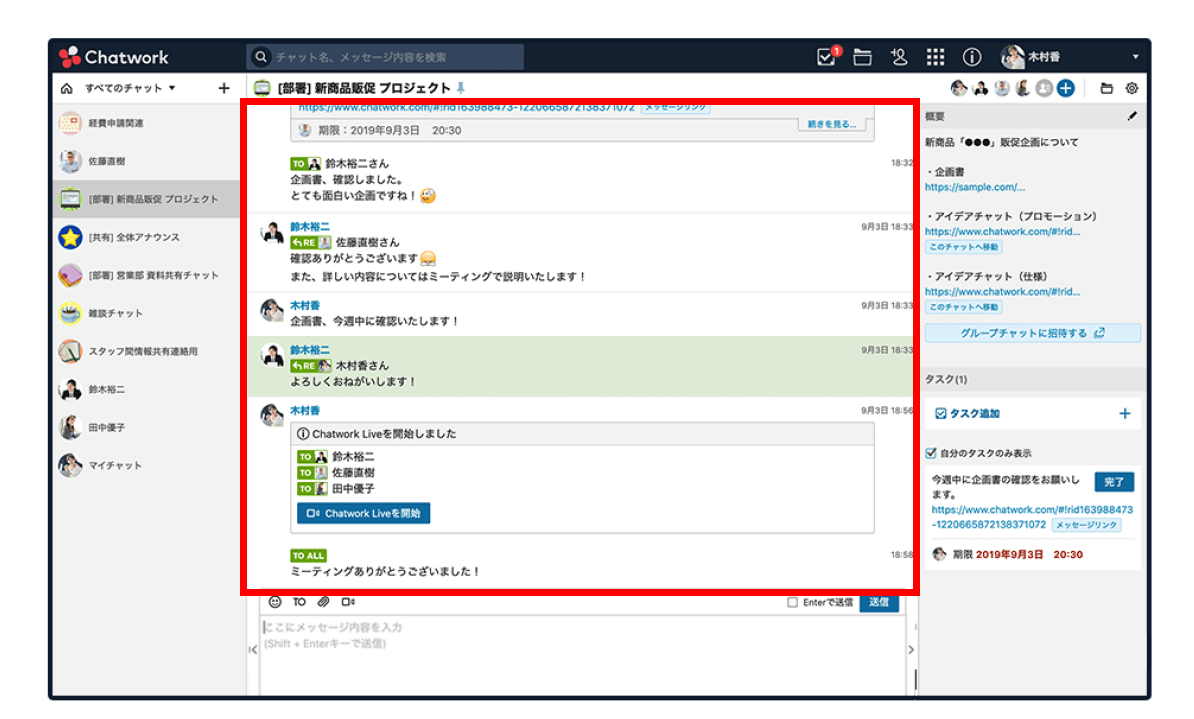Image resolution: width=1194 pixels, height=719 pixels.
Task: Uncheck 自分のタスクのみ表示 checkbox
Action: pyautogui.click(x=931, y=453)
